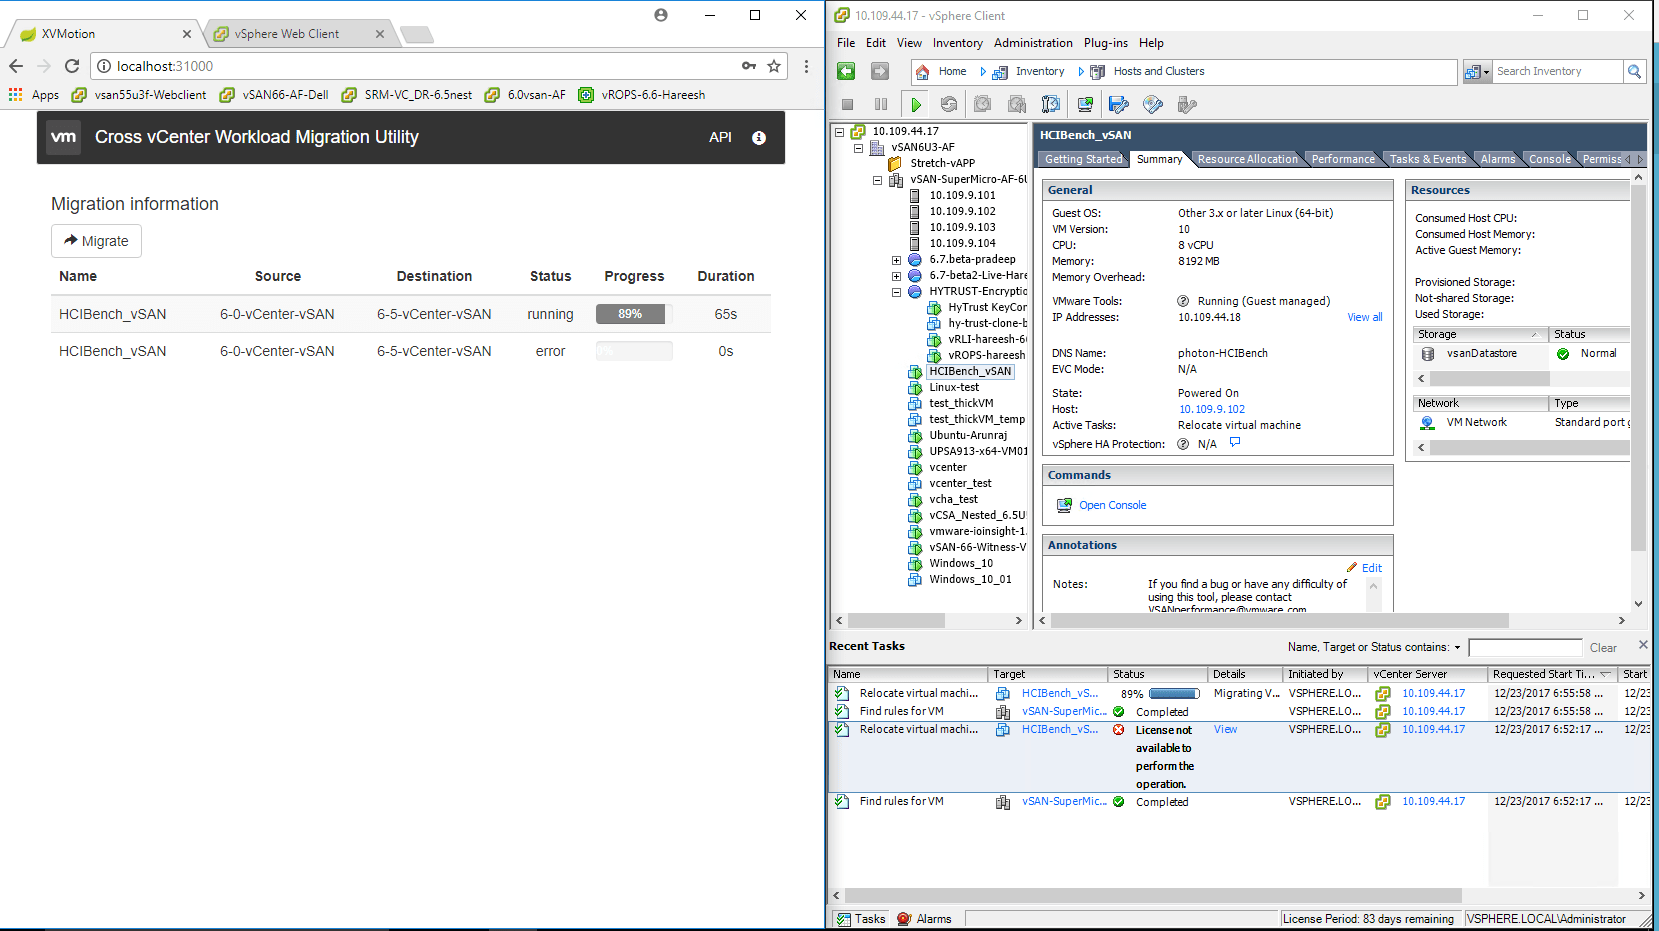The width and height of the screenshot is (1659, 931).
Task: Click the Launch Virtual Machine Console icon
Action: (x=1085, y=104)
